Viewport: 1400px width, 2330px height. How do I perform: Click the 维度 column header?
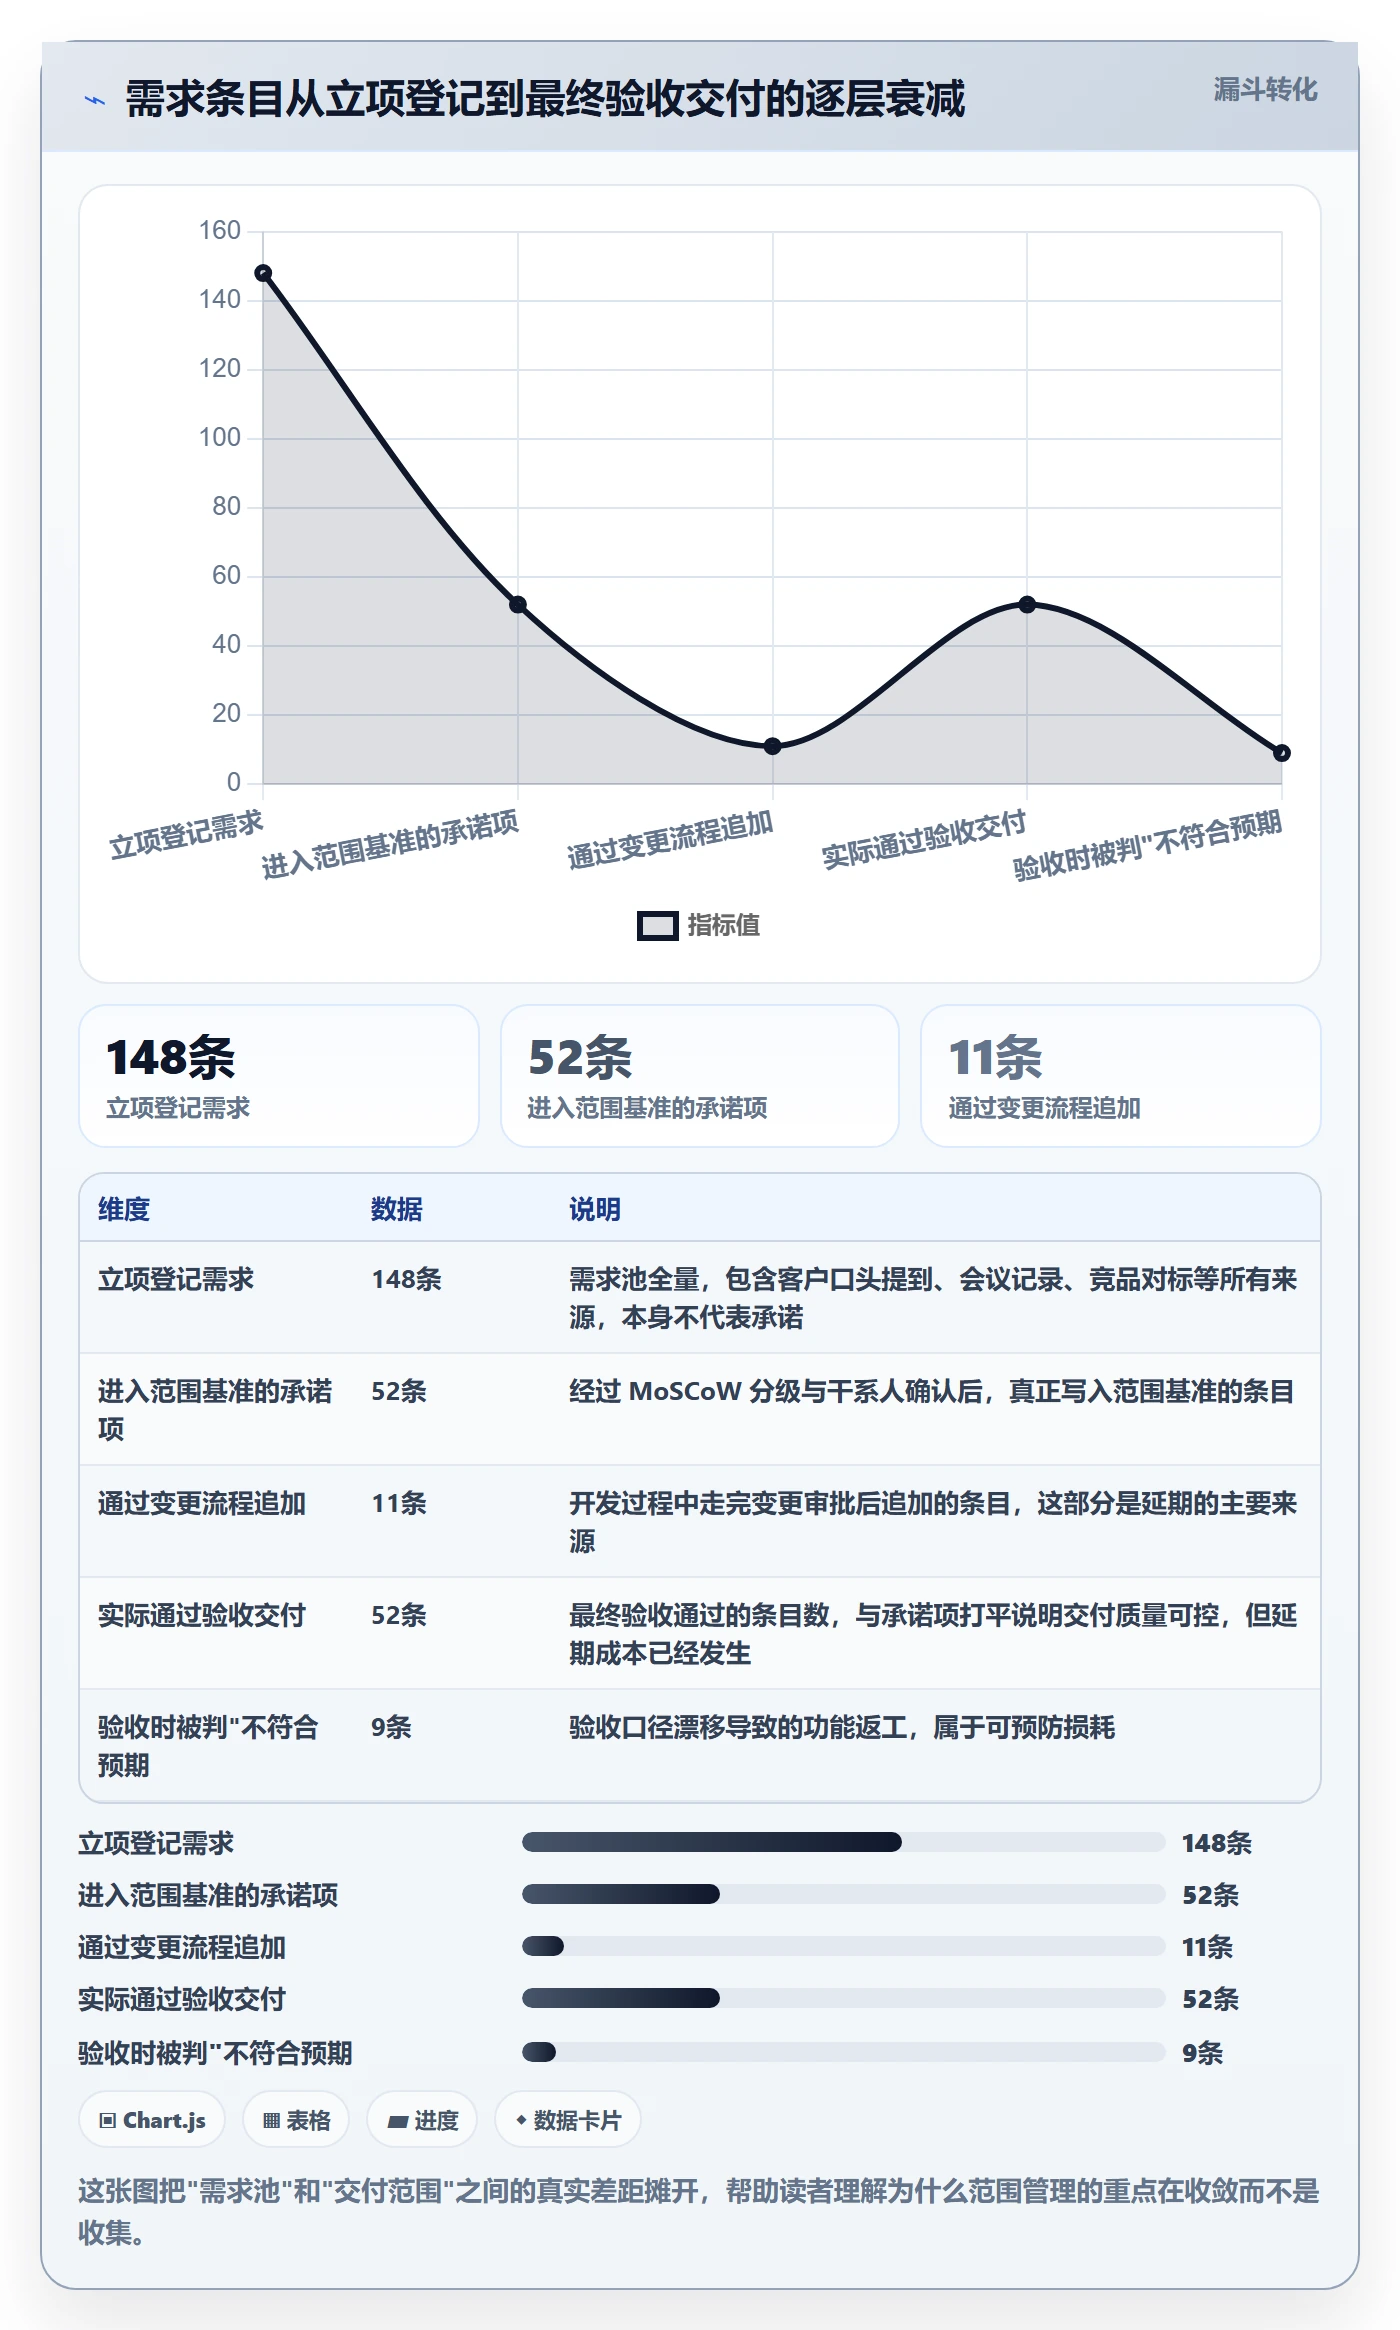pyautogui.click(x=124, y=1209)
